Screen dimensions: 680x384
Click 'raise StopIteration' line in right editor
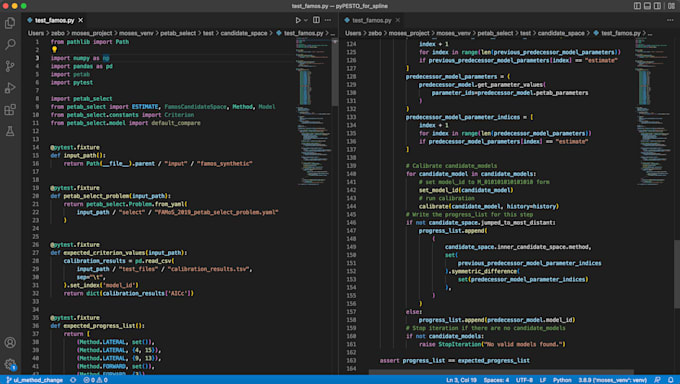(492, 345)
